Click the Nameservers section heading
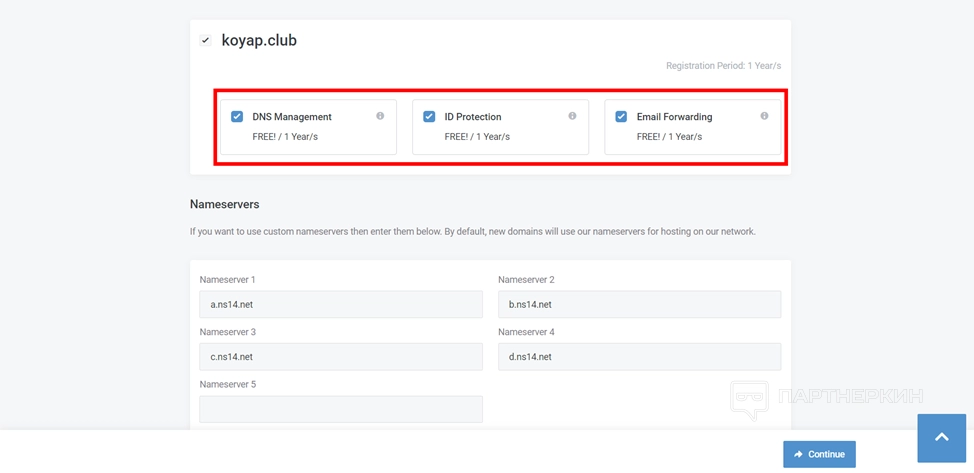The height and width of the screenshot is (473, 974). [225, 204]
